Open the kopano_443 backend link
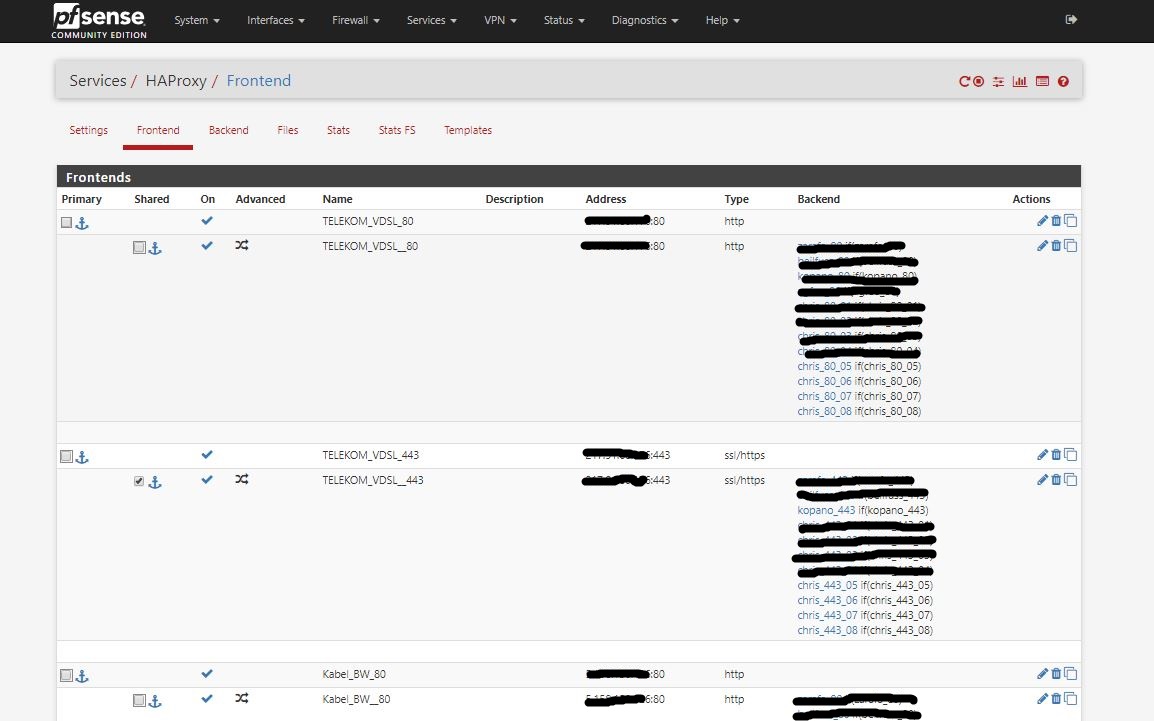This screenshot has width=1154, height=721. (x=826, y=510)
